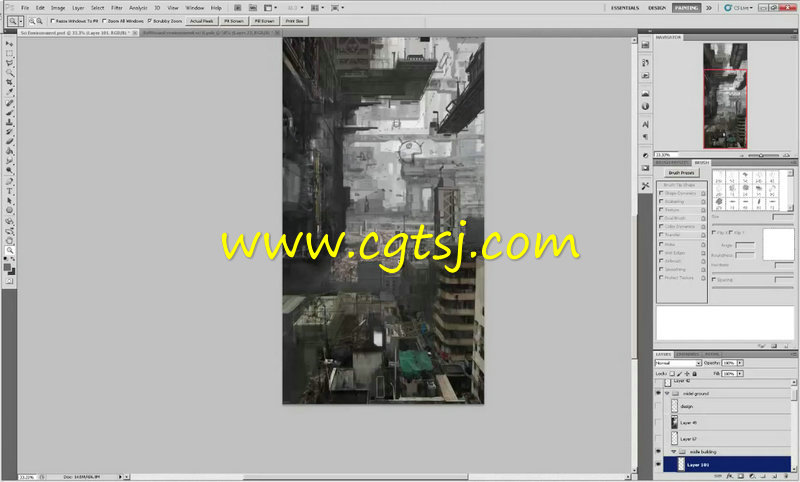This screenshot has height=482, width=800.
Task: Delete layer using the trash icon
Action: coord(785,476)
